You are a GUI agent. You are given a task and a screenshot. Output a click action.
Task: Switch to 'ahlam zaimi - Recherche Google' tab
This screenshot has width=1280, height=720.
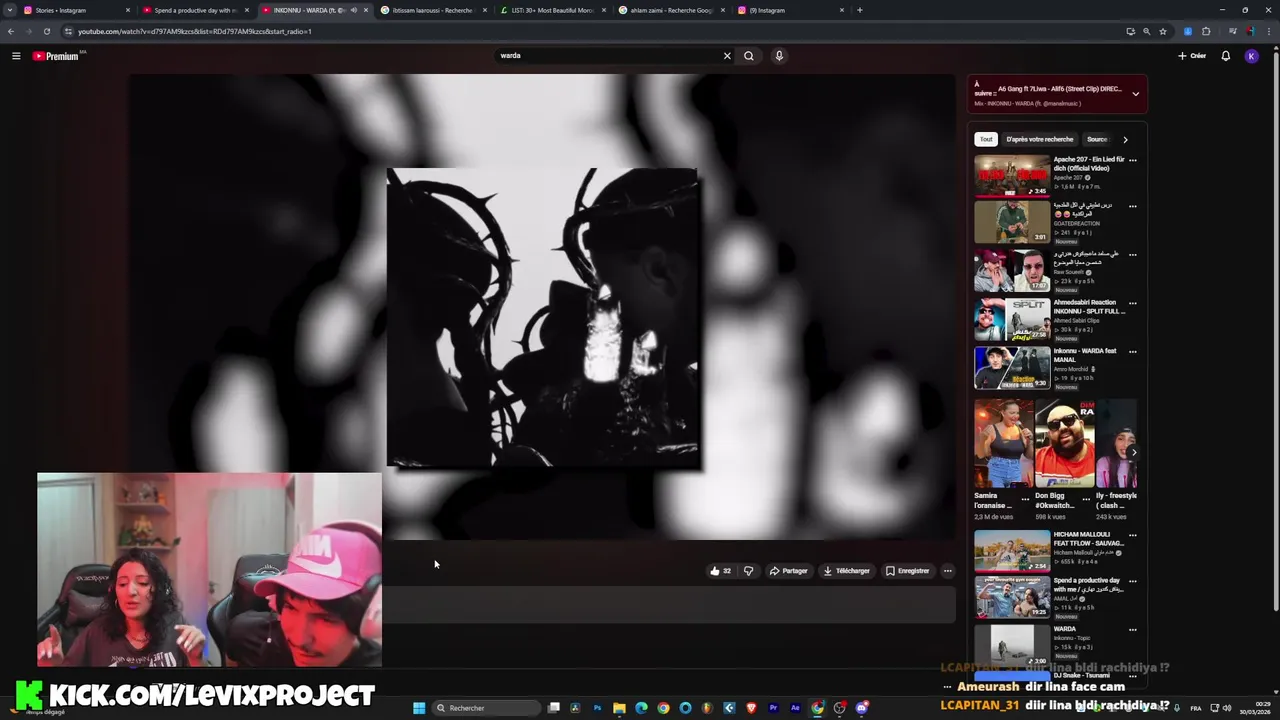(x=672, y=10)
